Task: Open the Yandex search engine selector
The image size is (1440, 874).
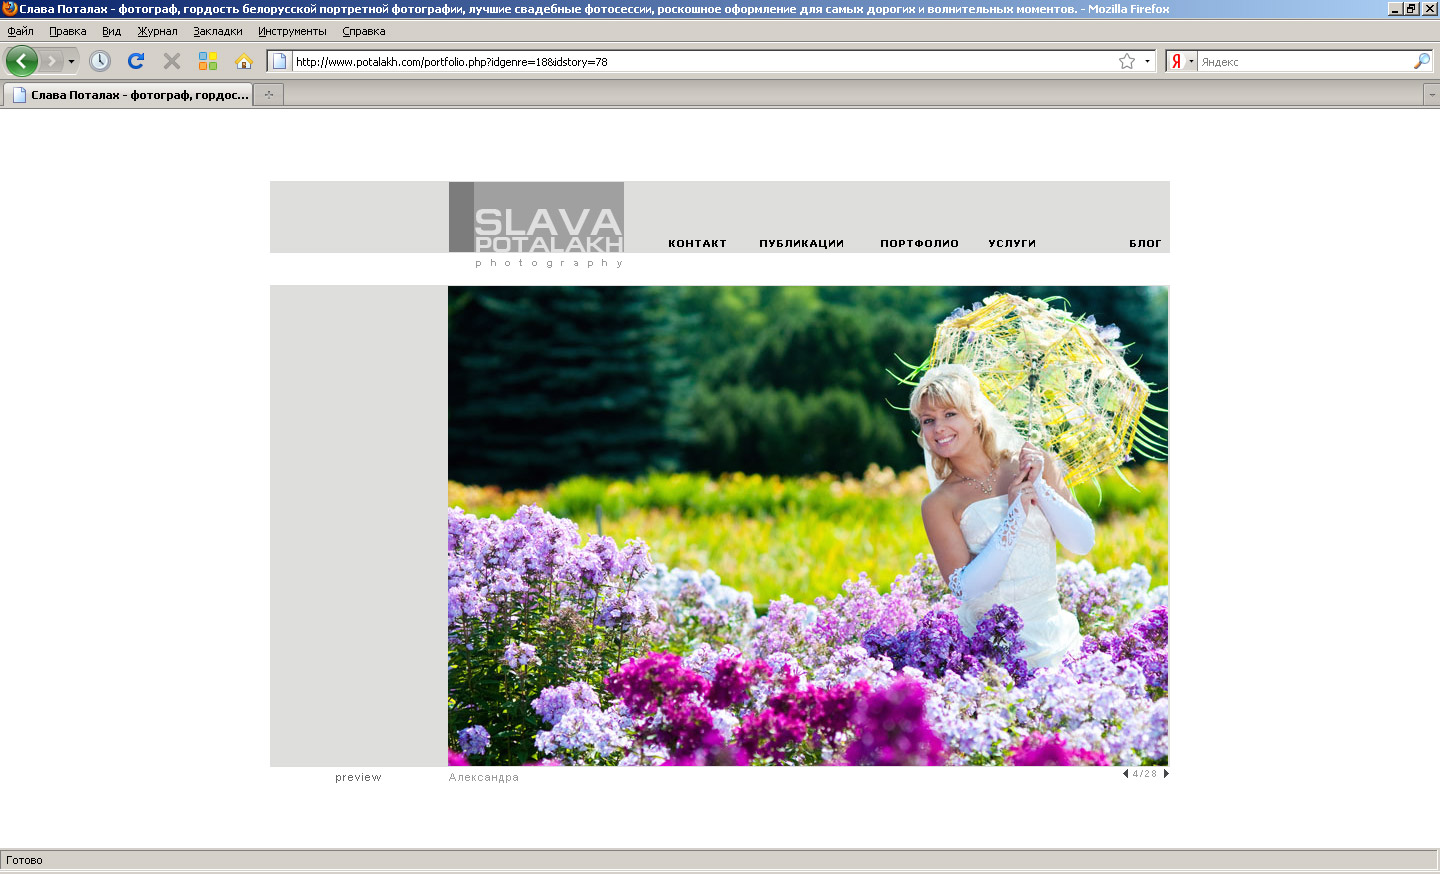Action: (1181, 61)
